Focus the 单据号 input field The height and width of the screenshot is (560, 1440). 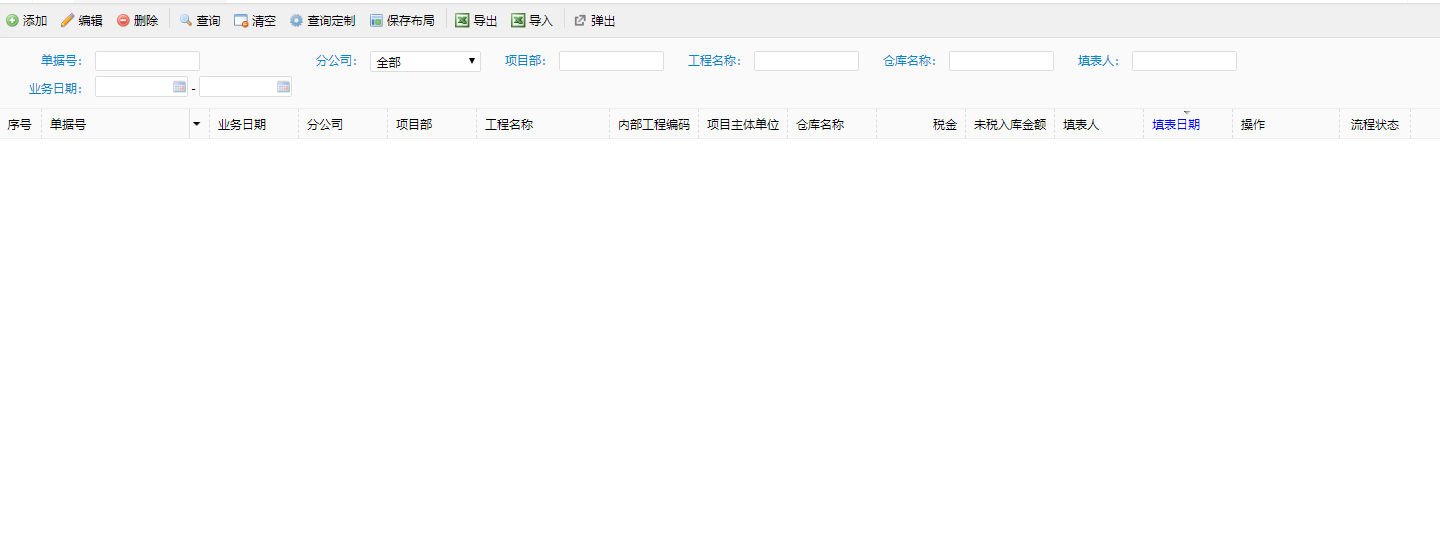pyautogui.click(x=147, y=61)
